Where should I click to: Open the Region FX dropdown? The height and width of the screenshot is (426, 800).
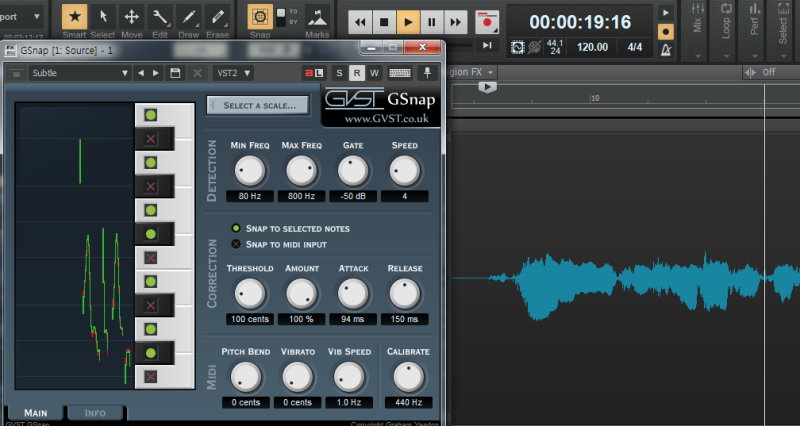tap(471, 72)
